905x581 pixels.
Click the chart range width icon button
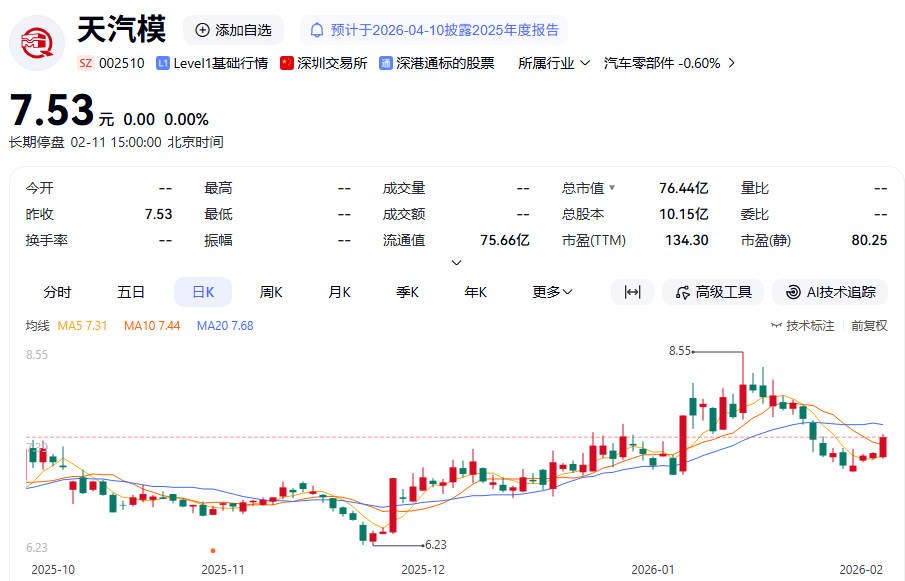633,292
